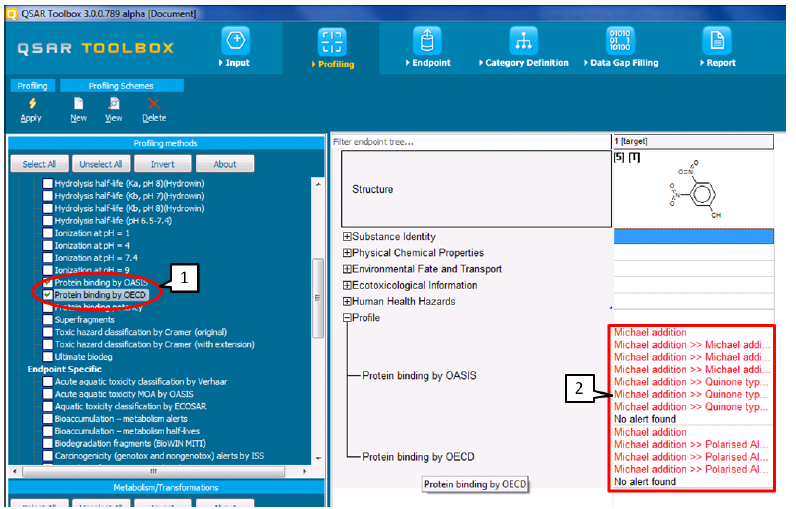The image size is (796, 509).
Task: Click scroll up arrow of profiling list
Action: [x=318, y=184]
